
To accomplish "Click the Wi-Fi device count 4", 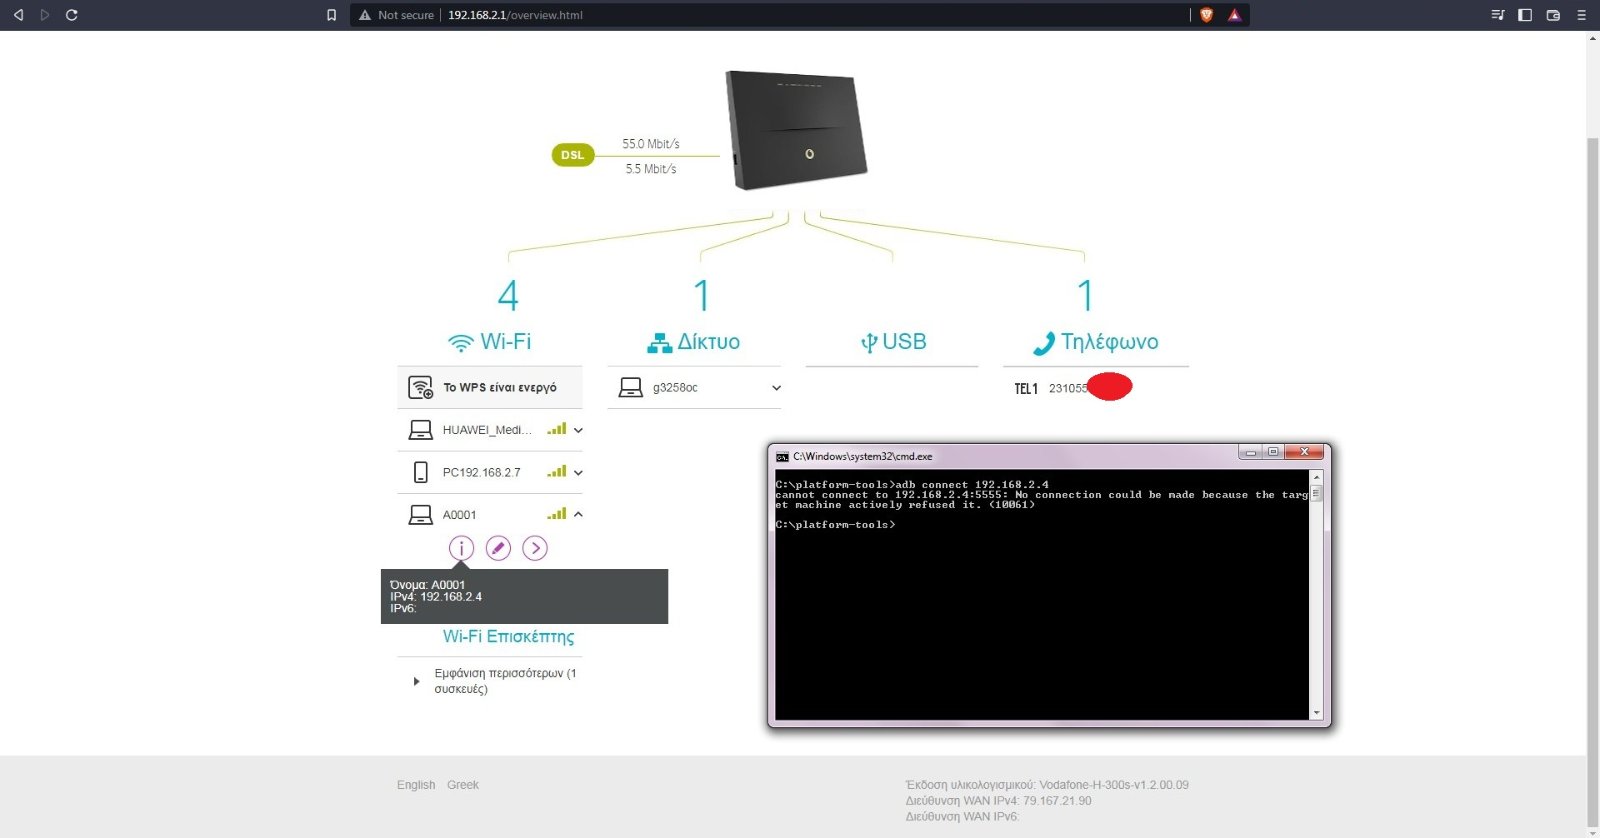I will 508,296.
